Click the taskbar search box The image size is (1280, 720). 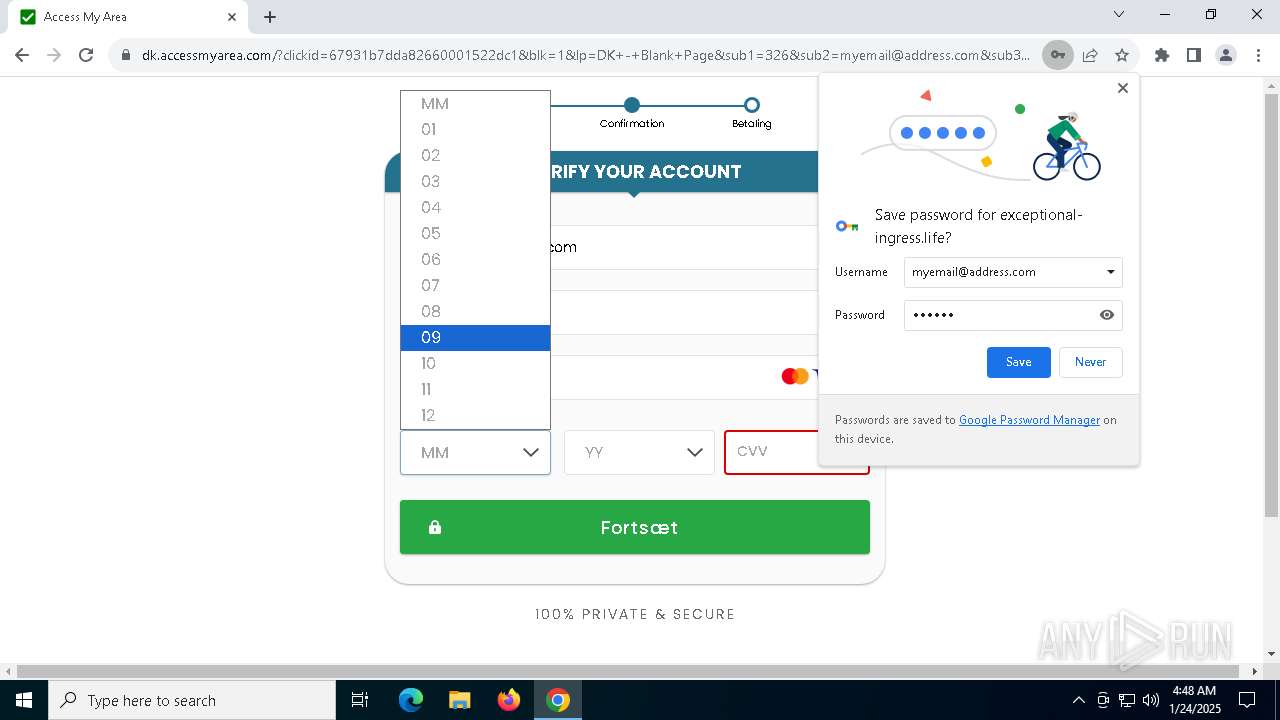coord(192,700)
